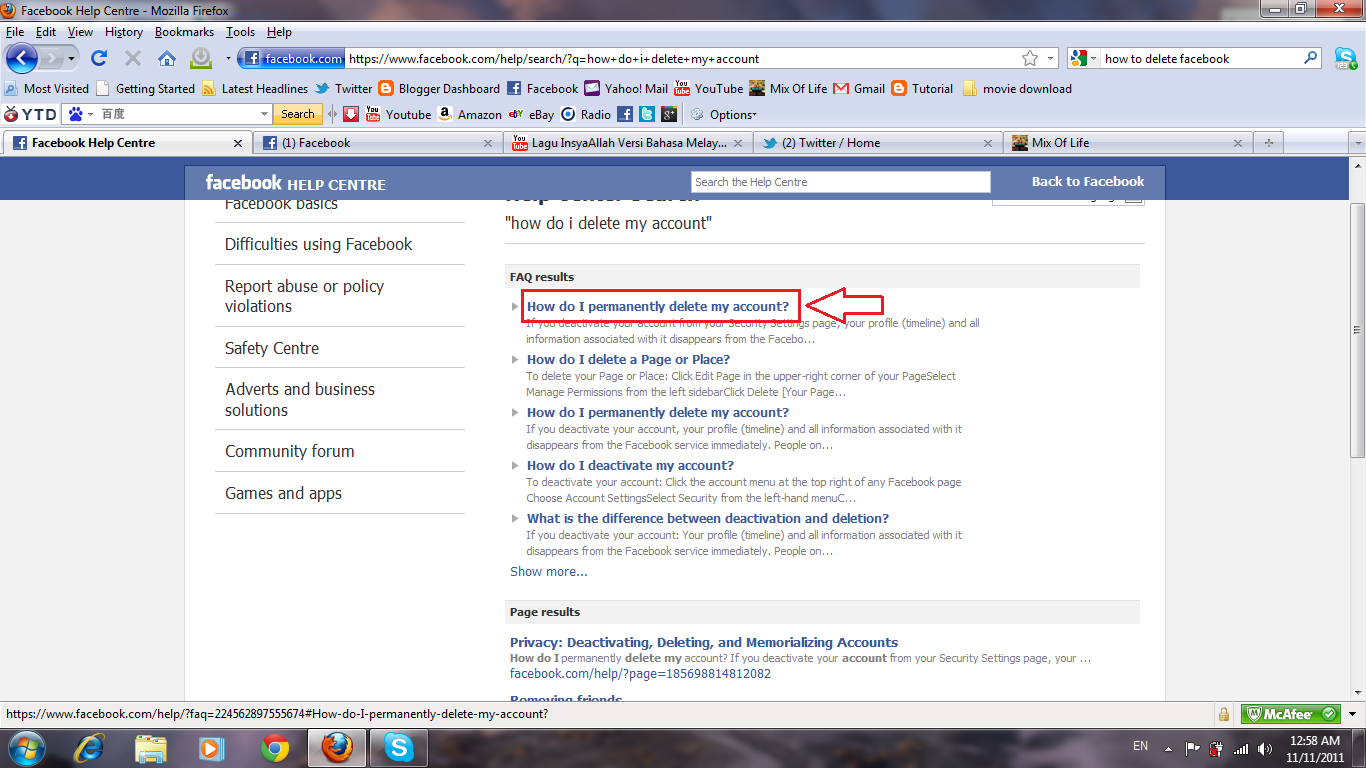
Task: Open the 'Most Visited' bookmarks folder
Action: [x=48, y=88]
